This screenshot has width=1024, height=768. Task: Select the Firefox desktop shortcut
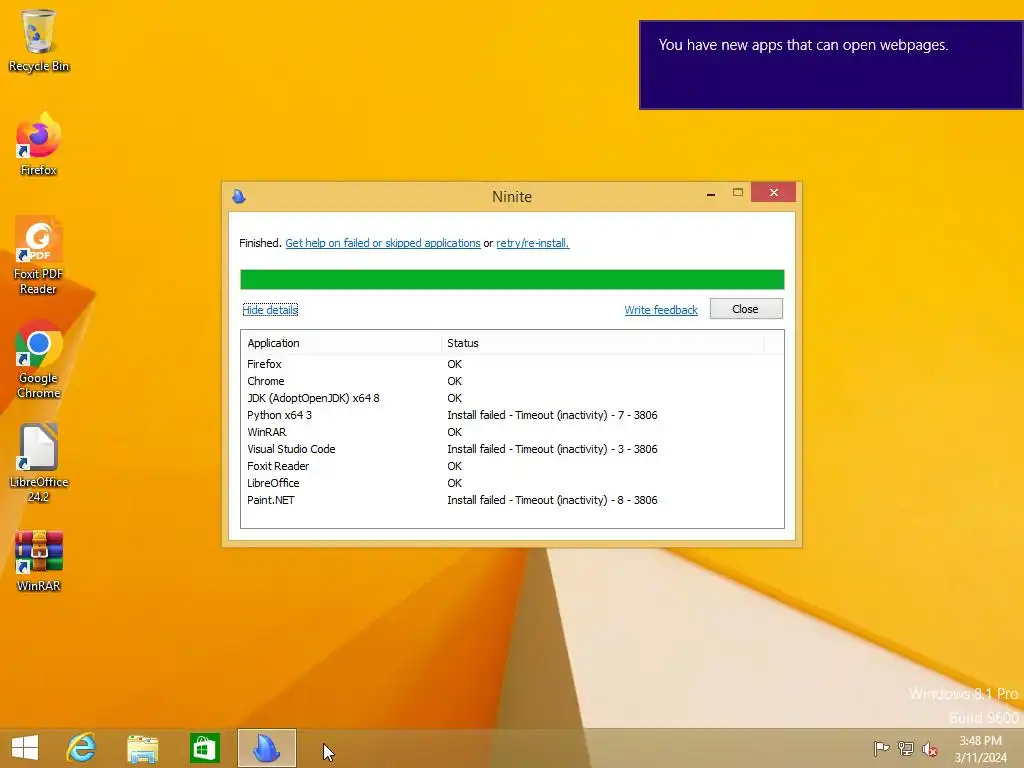(x=39, y=144)
